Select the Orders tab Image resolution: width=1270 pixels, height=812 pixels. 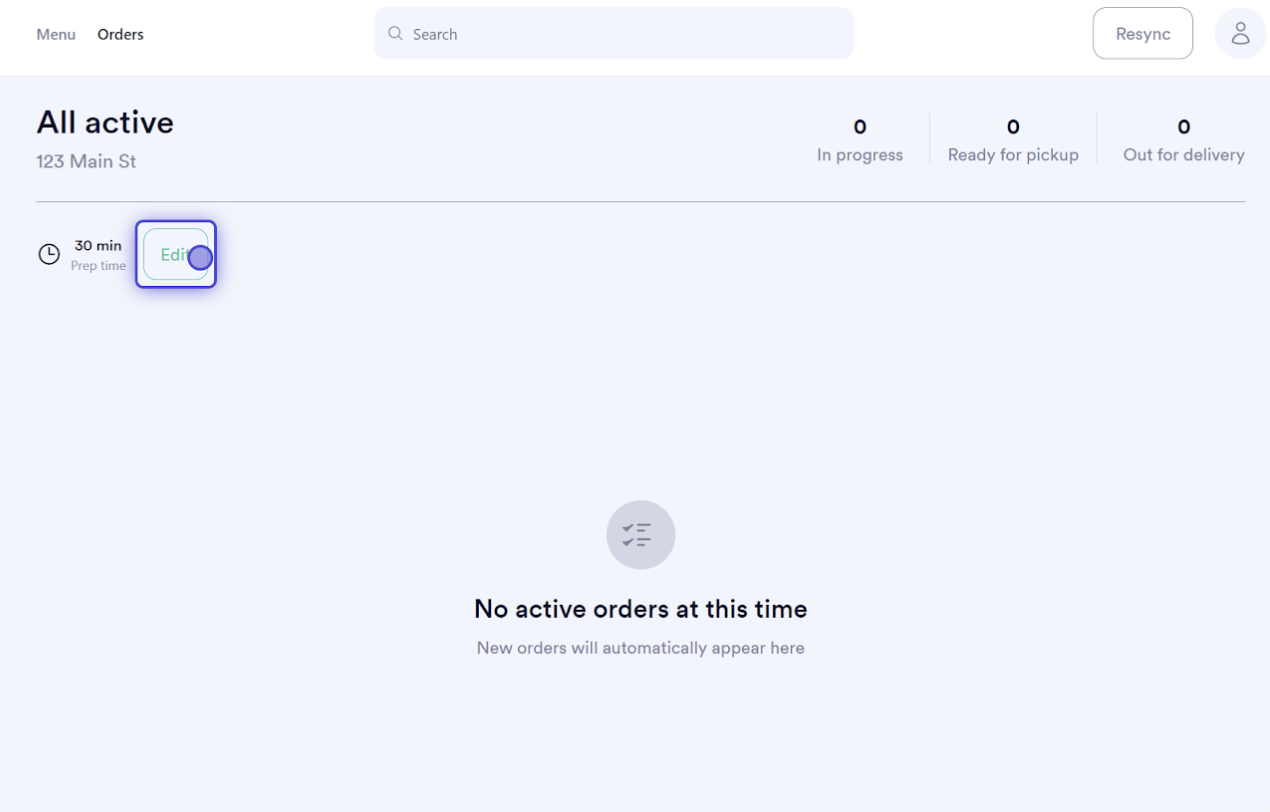[120, 34]
